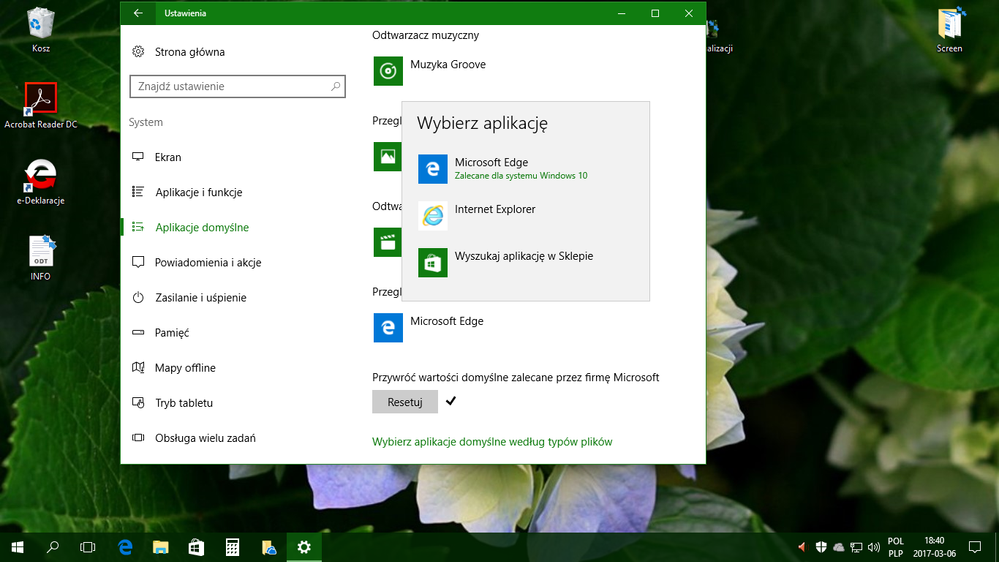This screenshot has height=562, width=999.
Task: Switch to Aplikacje i funkcje section
Action: pos(198,192)
